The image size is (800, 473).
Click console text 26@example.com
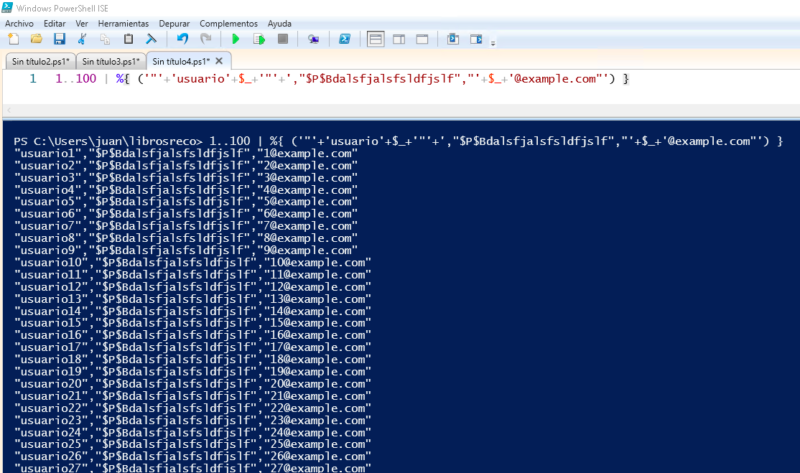pos(318,456)
